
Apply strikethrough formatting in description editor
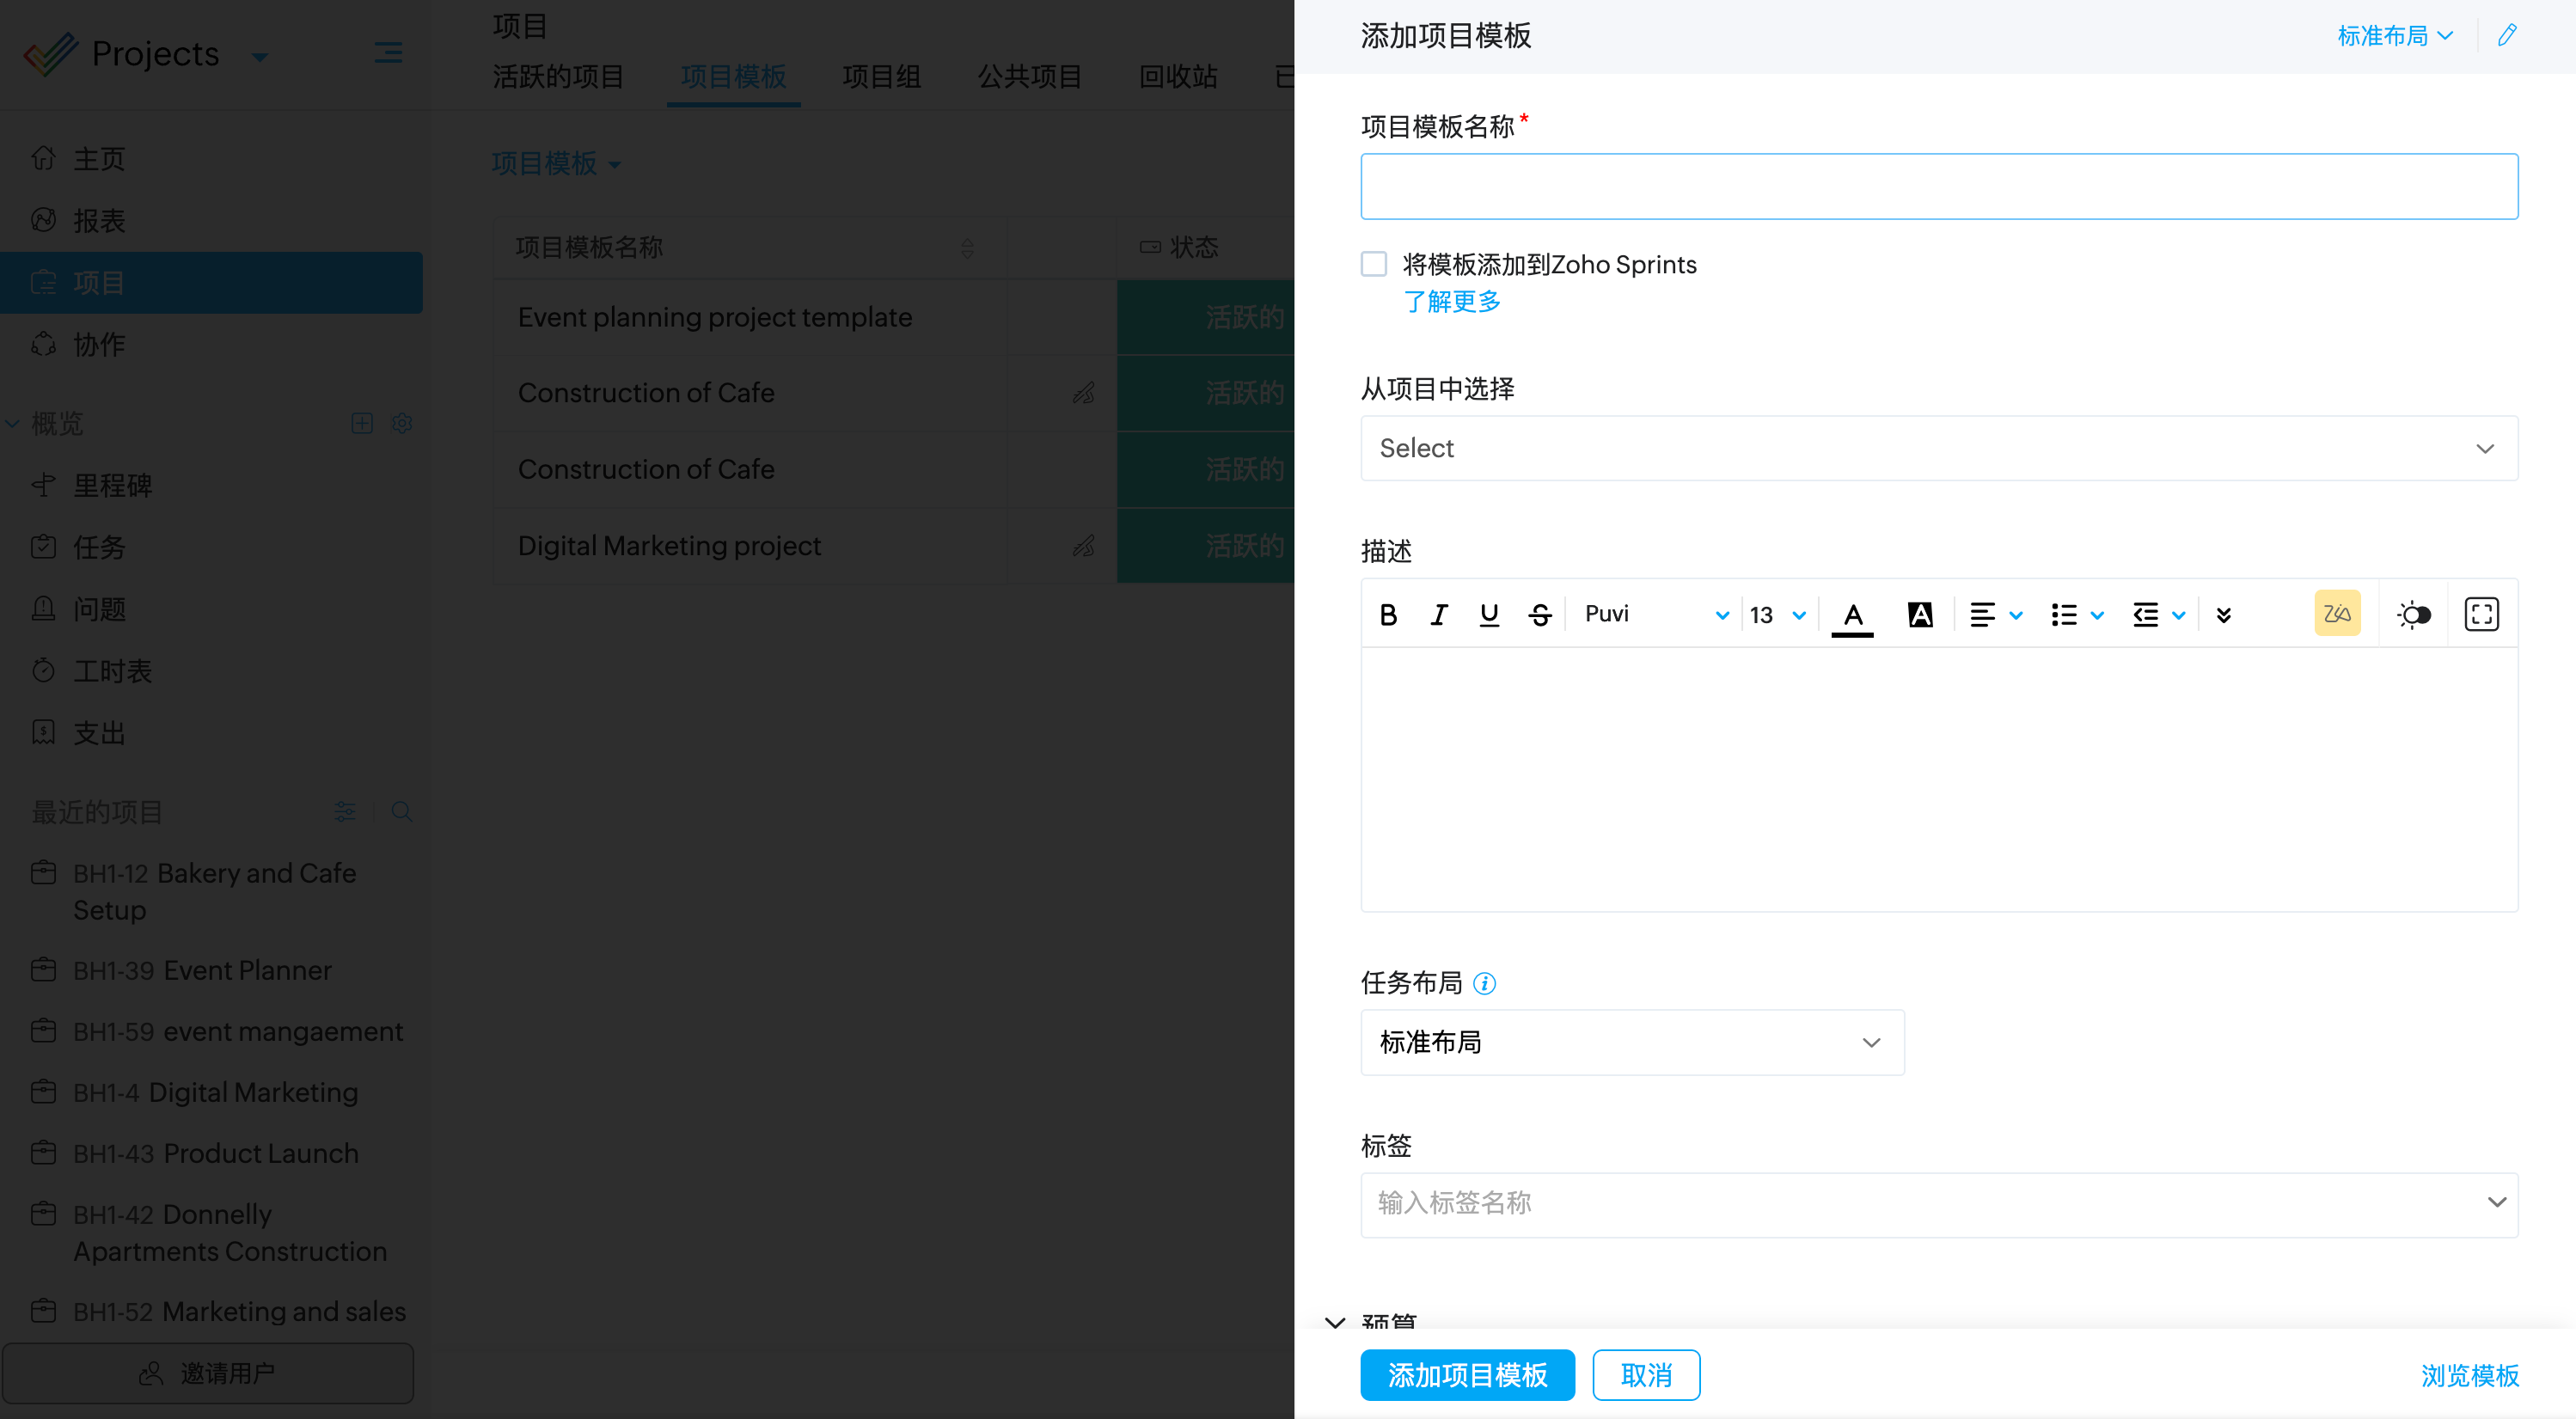click(1540, 614)
